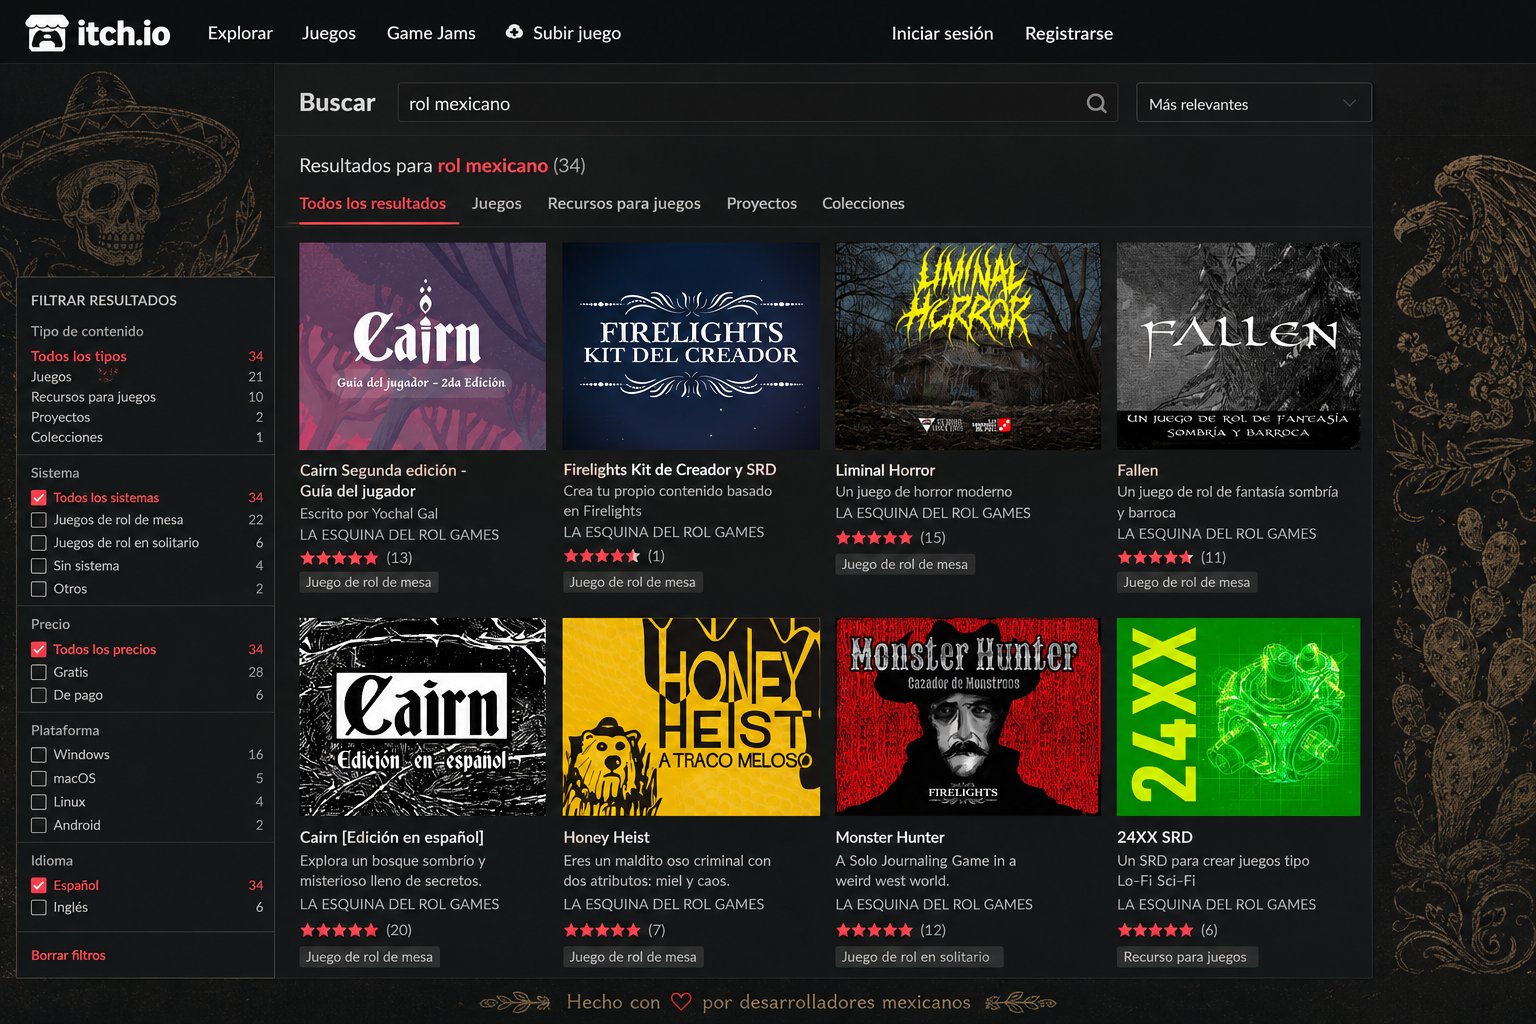Click the upload cloud icon beside Subir juego

click(514, 32)
